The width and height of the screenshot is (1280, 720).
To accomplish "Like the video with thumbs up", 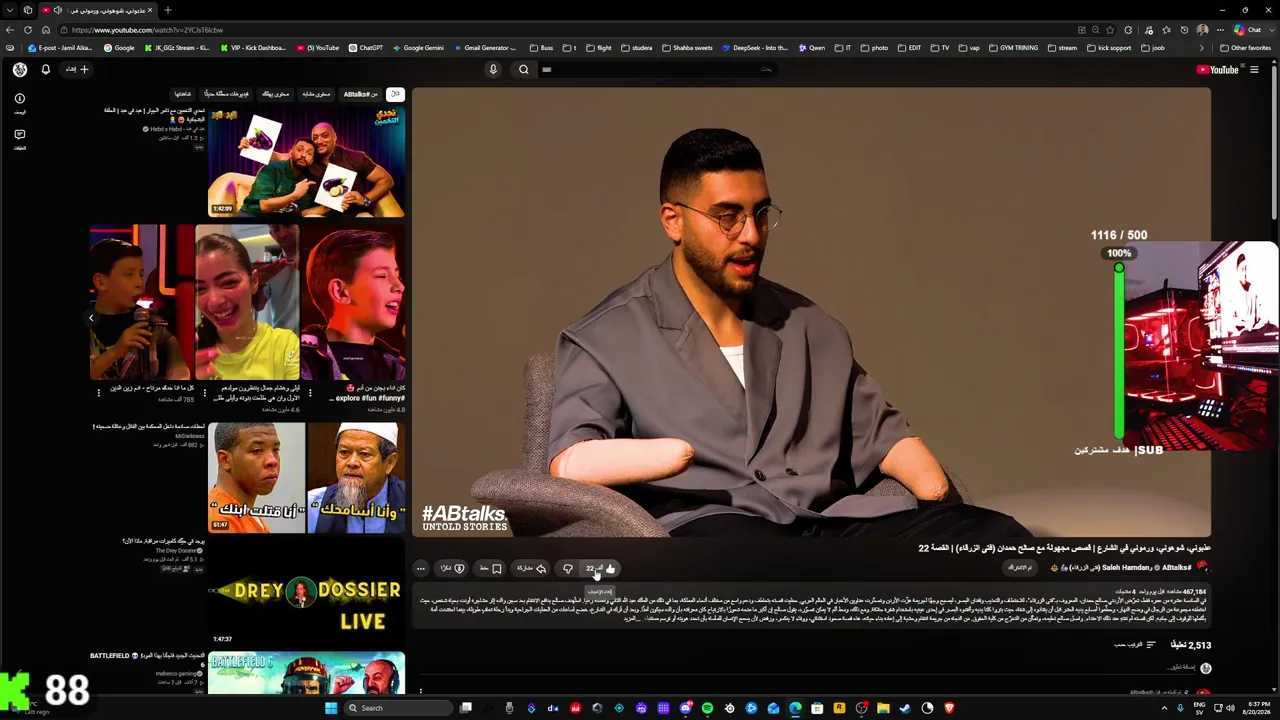I will click(x=601, y=569).
